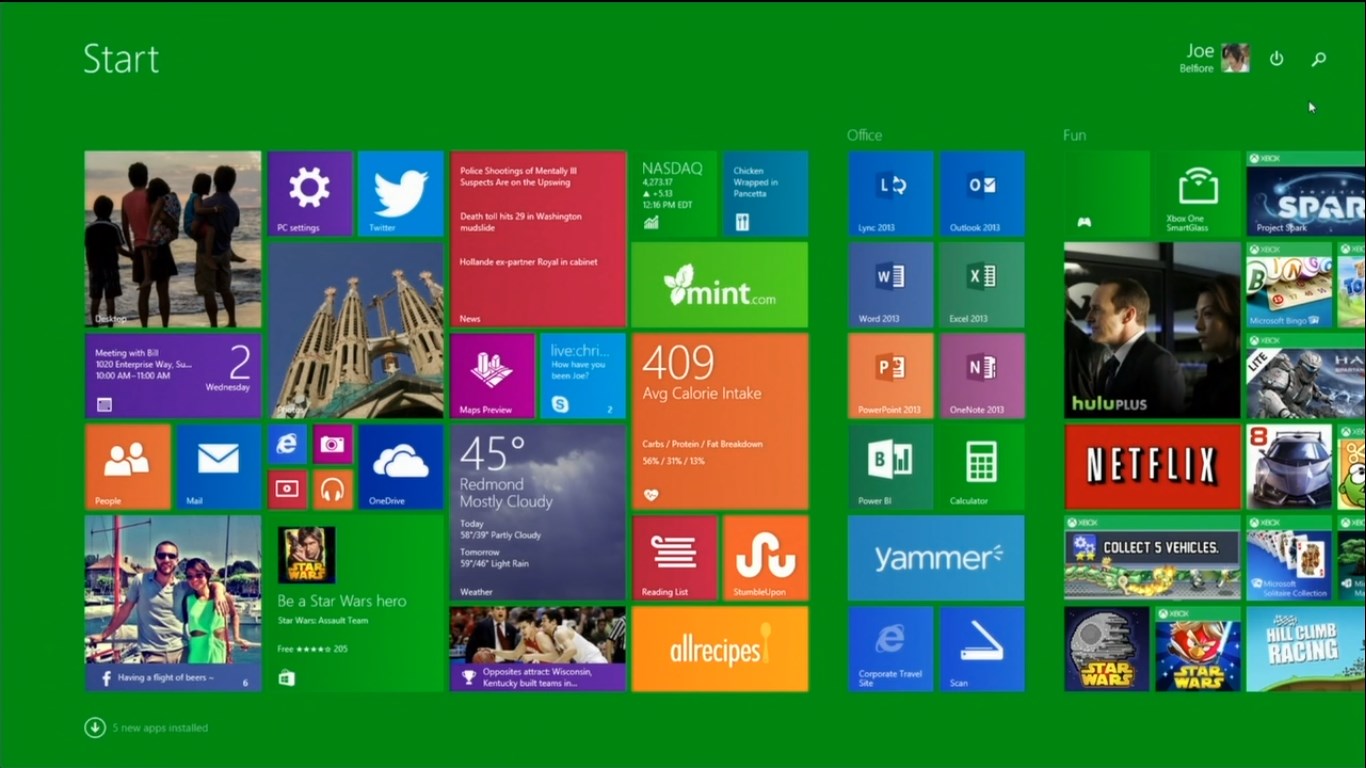1366x768 pixels.
Task: Launch the StumbleUpon tile
Action: tap(765, 558)
